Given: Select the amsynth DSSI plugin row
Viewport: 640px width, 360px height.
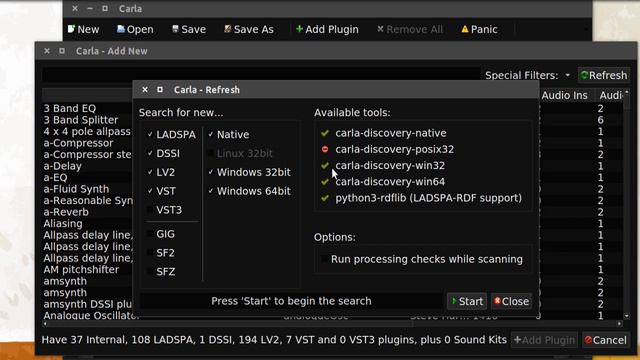Looking at the screenshot, I should 87,304.
